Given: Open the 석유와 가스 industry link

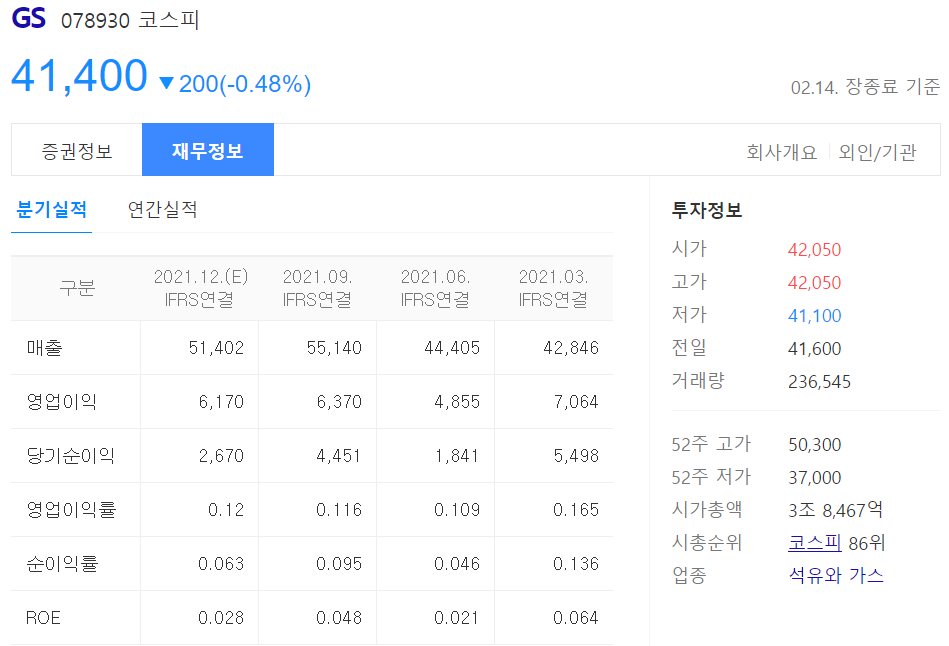Looking at the screenshot, I should tap(836, 575).
